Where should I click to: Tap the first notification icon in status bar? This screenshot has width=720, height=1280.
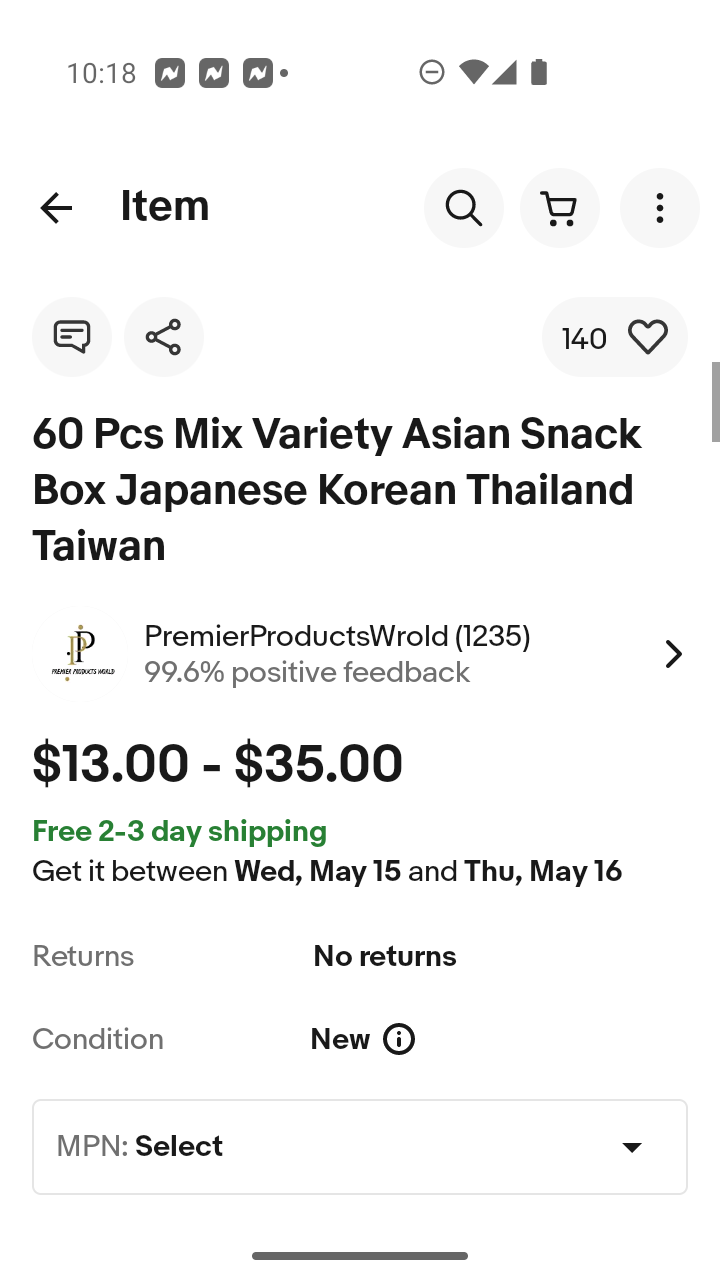pyautogui.click(x=170, y=73)
